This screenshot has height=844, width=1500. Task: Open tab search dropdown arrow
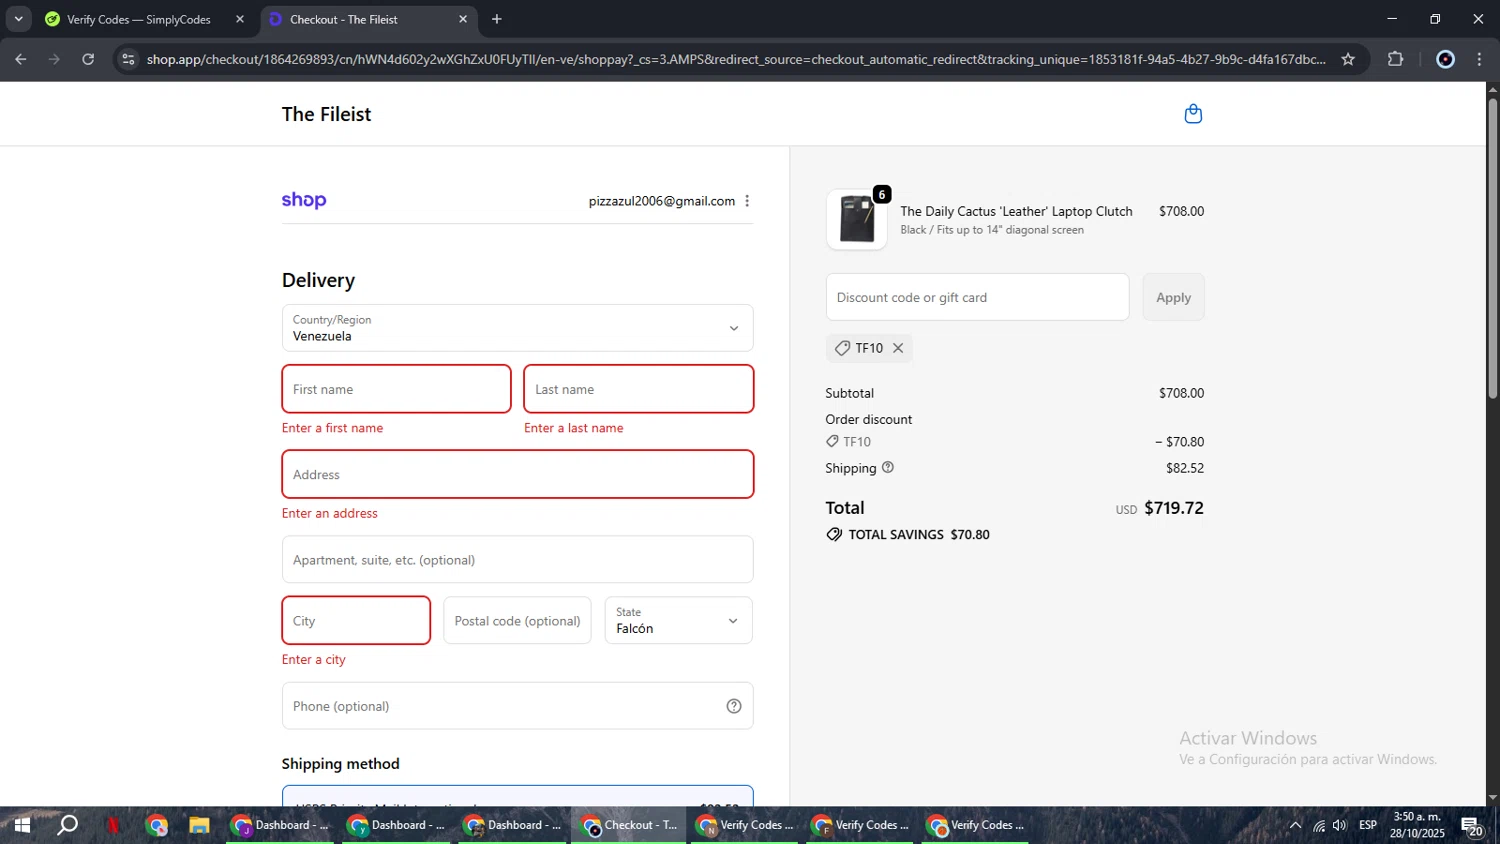[18, 19]
